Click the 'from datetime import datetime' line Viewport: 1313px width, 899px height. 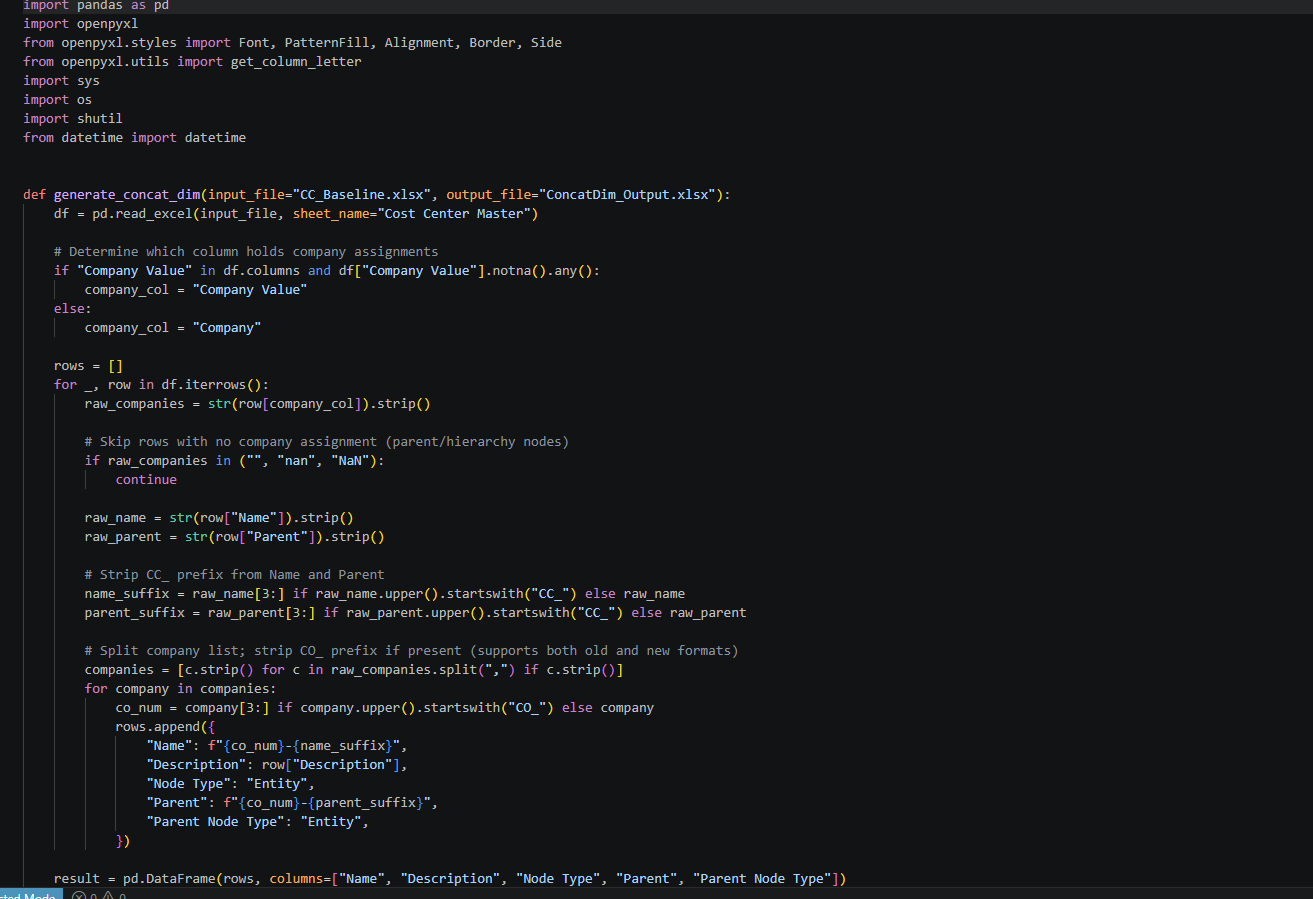pos(135,138)
